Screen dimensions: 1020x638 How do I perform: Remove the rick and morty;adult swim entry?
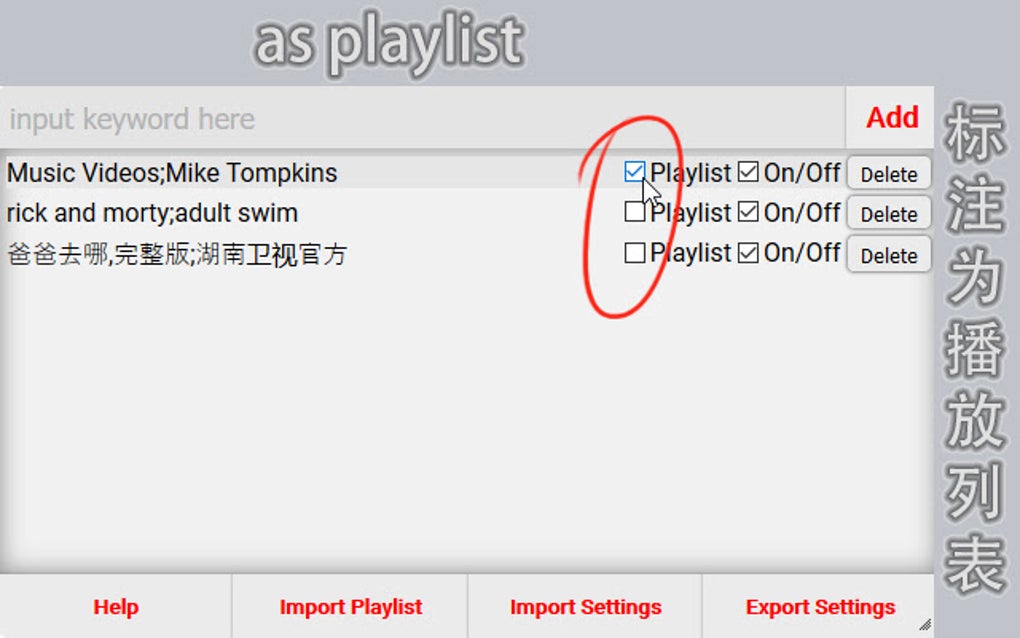tap(888, 213)
